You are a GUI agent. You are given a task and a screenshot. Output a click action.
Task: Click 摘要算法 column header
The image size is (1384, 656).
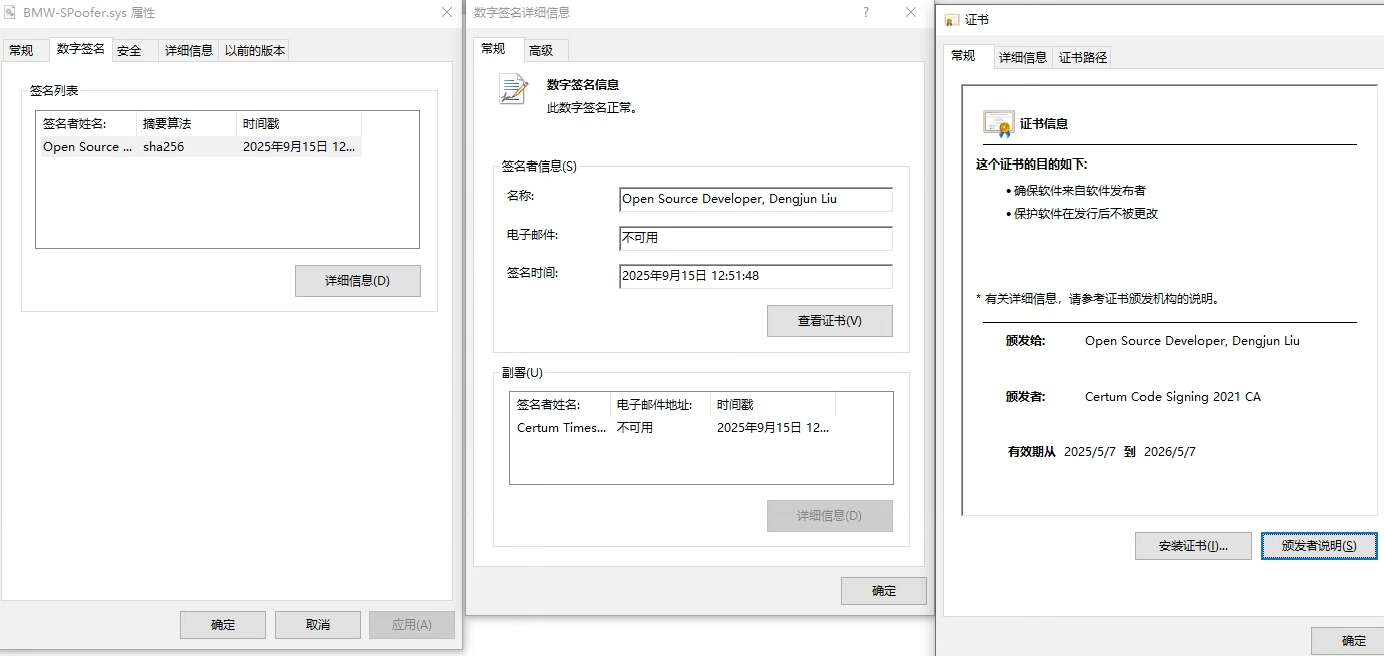pyautogui.click(x=186, y=124)
